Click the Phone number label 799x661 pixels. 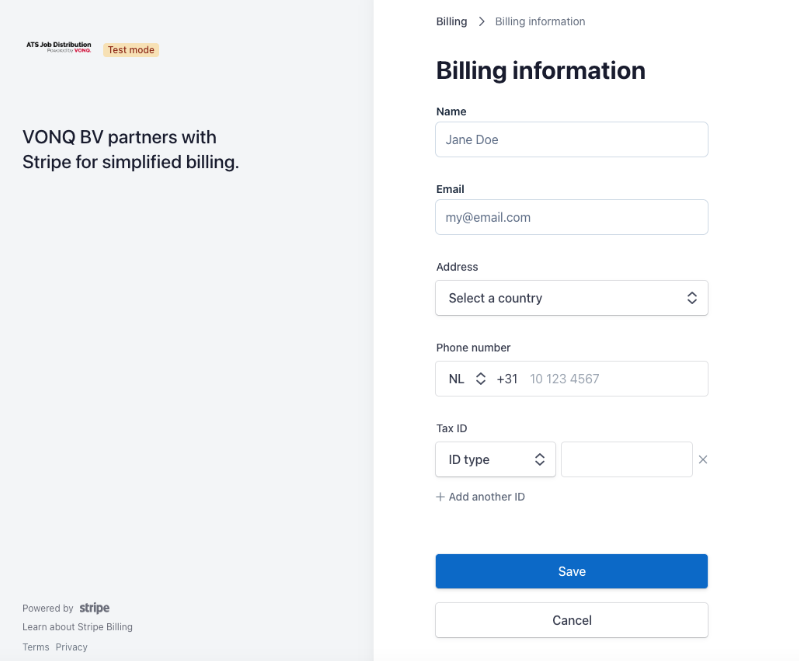[x=473, y=348]
